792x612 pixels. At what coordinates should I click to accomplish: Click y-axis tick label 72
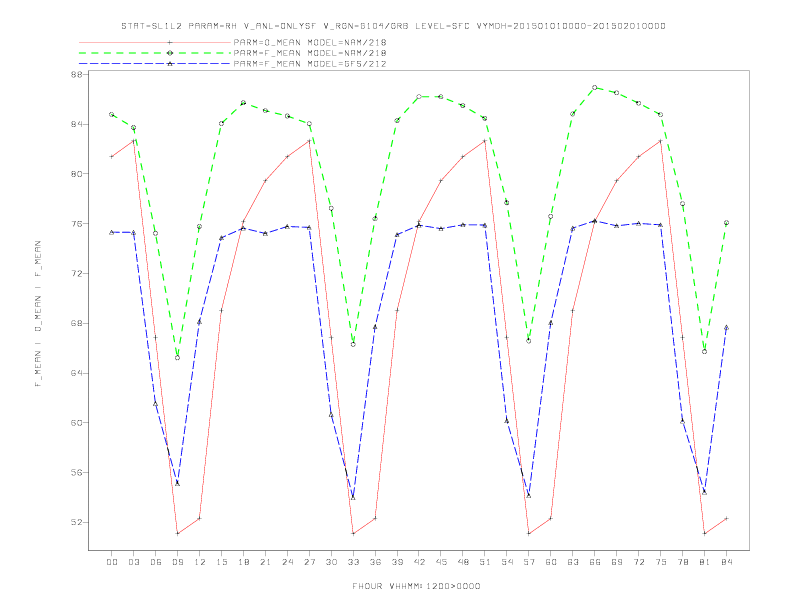pos(79,274)
